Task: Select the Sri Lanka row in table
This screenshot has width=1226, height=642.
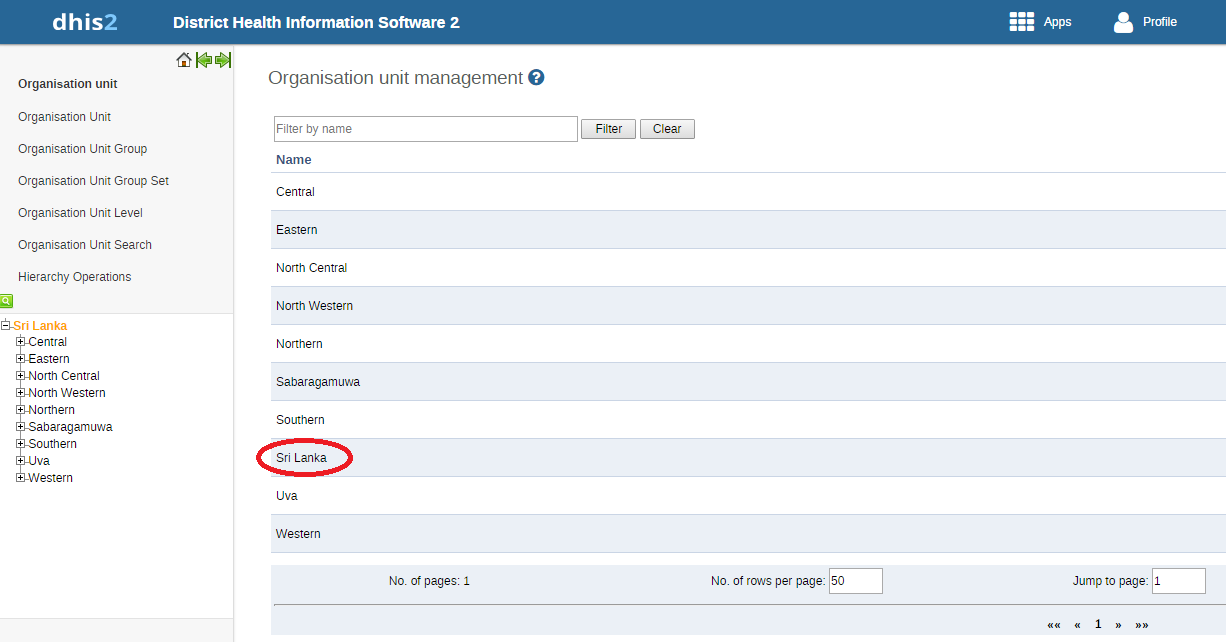Action: coord(302,458)
